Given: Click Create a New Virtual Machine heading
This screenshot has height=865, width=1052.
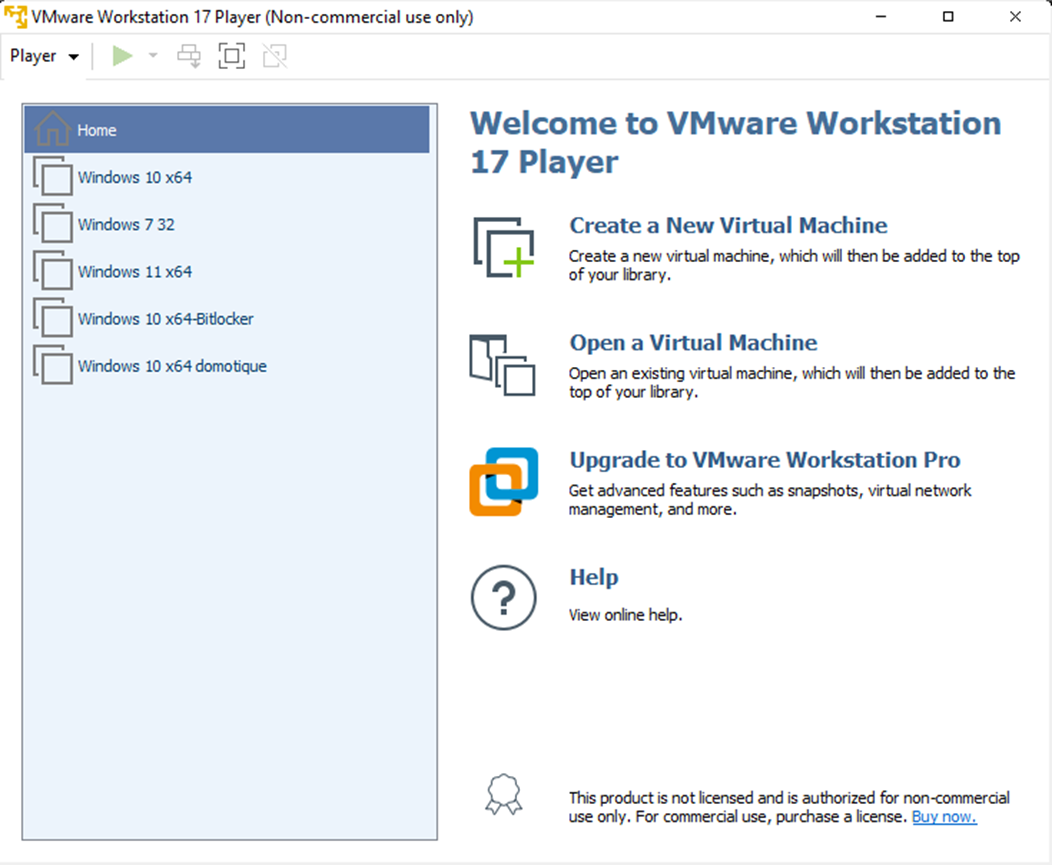Looking at the screenshot, I should click(728, 225).
